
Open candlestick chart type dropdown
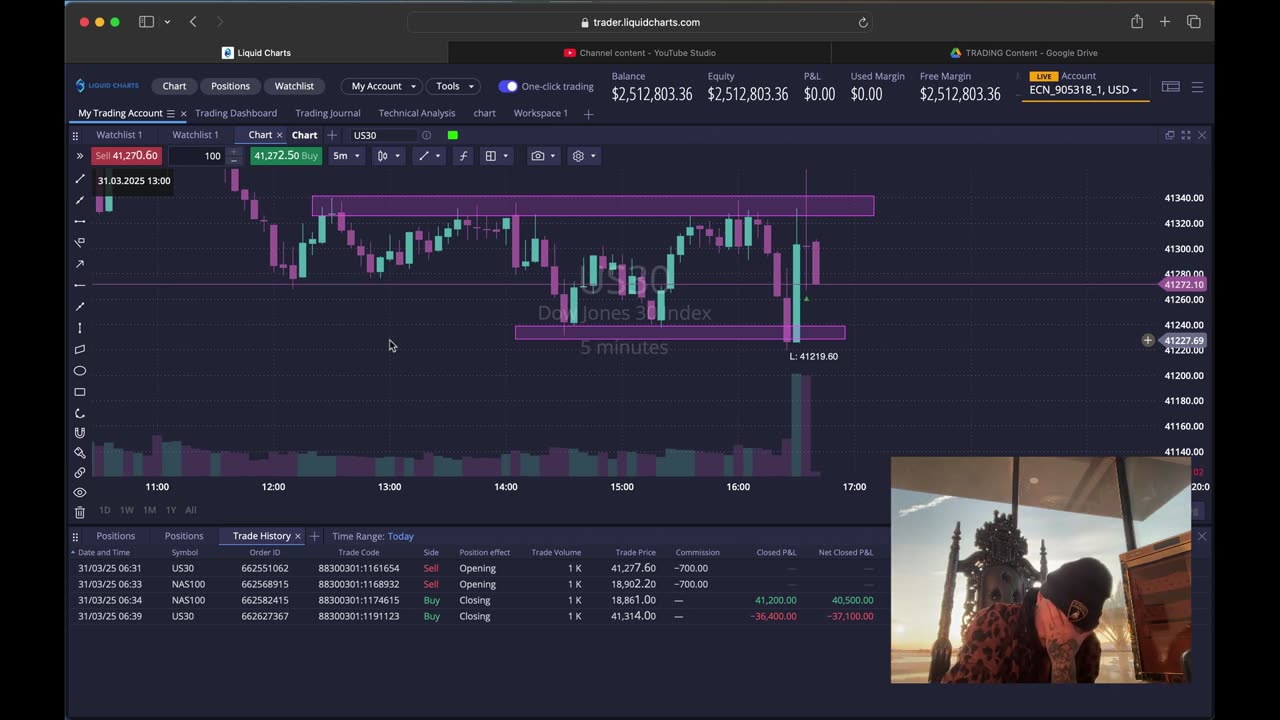pos(388,156)
